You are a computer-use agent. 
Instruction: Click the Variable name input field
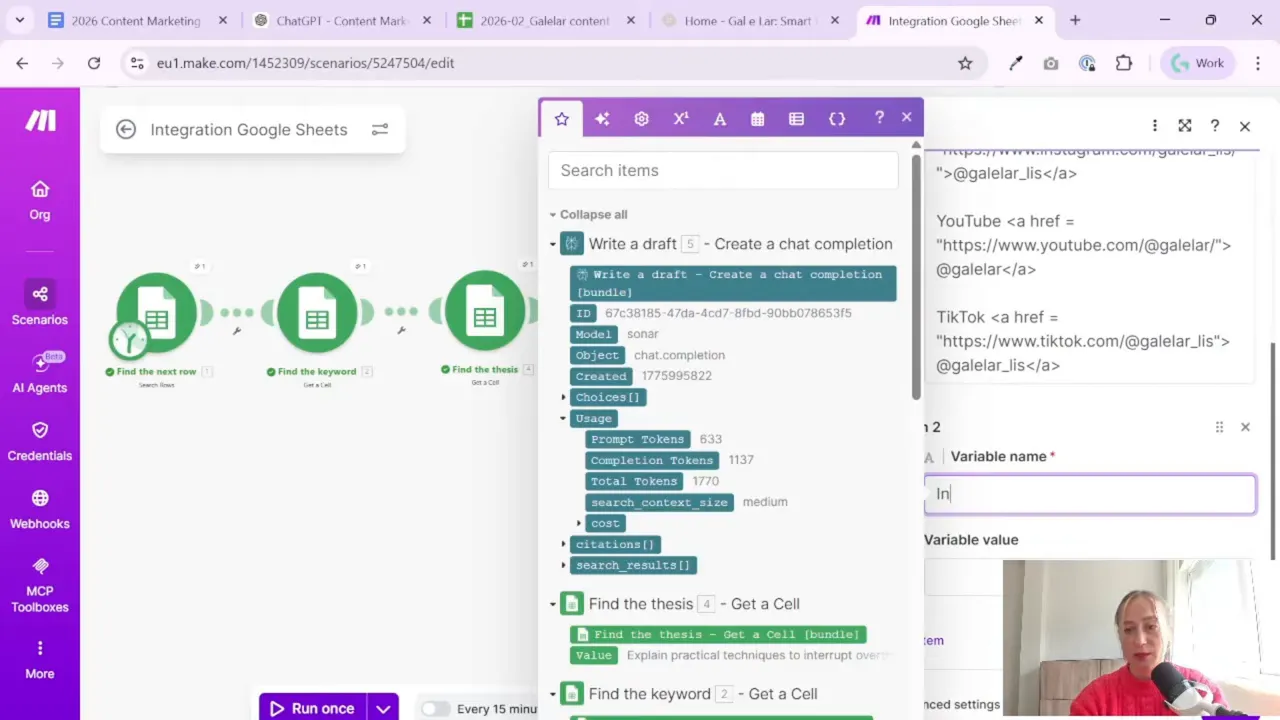coord(1090,494)
